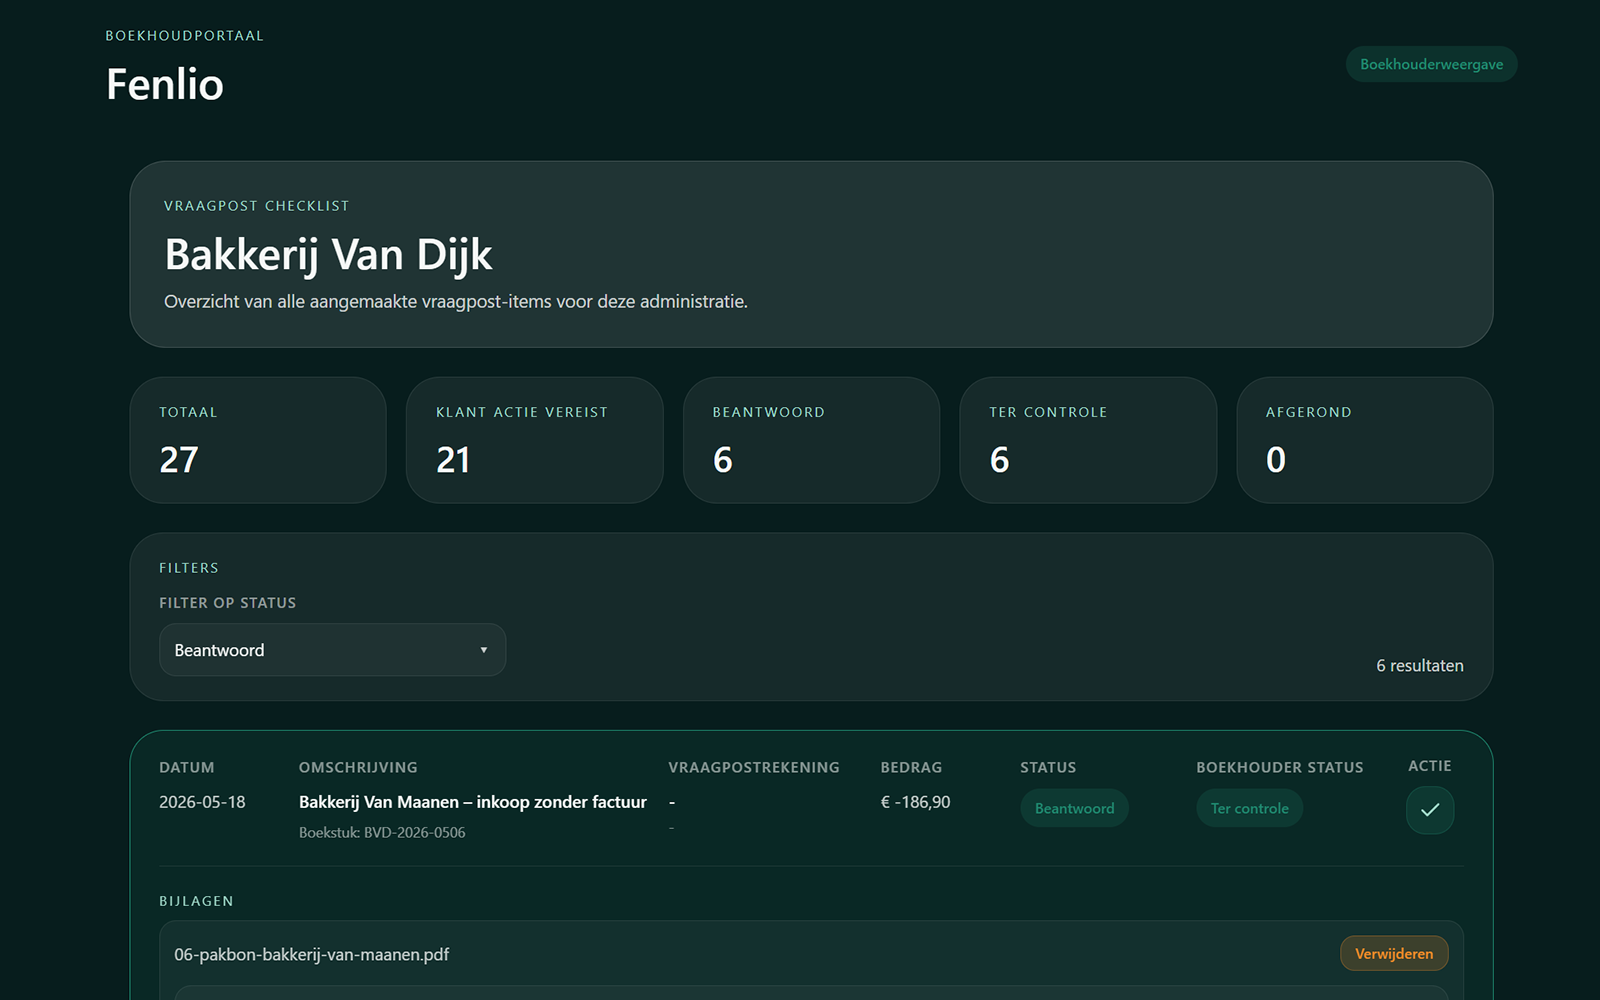Click the Bakkerij Van Dijk heading
The width and height of the screenshot is (1600, 1000).
coord(328,255)
